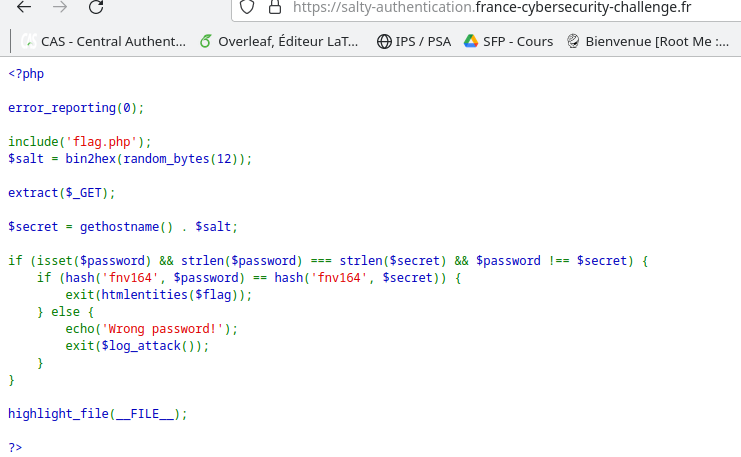
Task: Click the 'Wrong password!' echo line
Action: [152, 328]
